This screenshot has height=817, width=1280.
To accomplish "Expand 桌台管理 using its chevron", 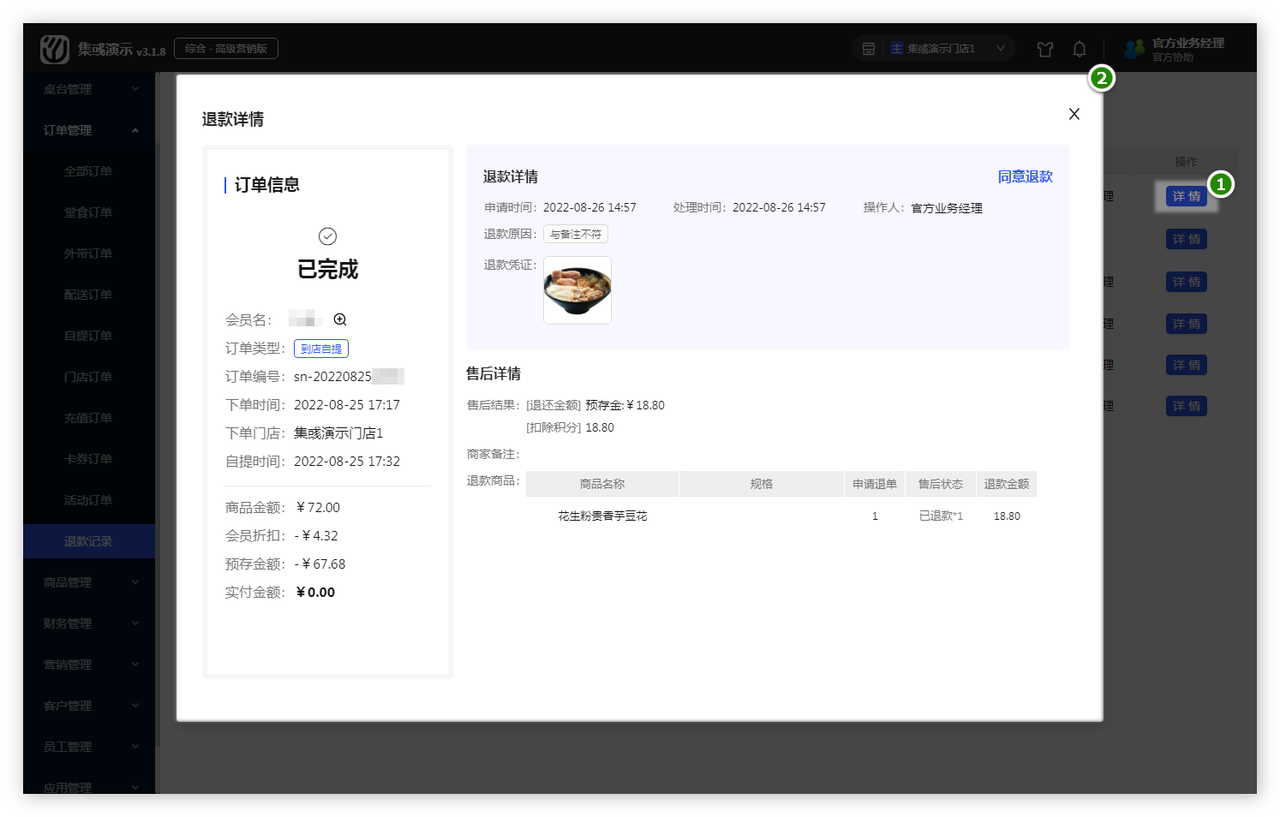I will (x=135, y=89).
